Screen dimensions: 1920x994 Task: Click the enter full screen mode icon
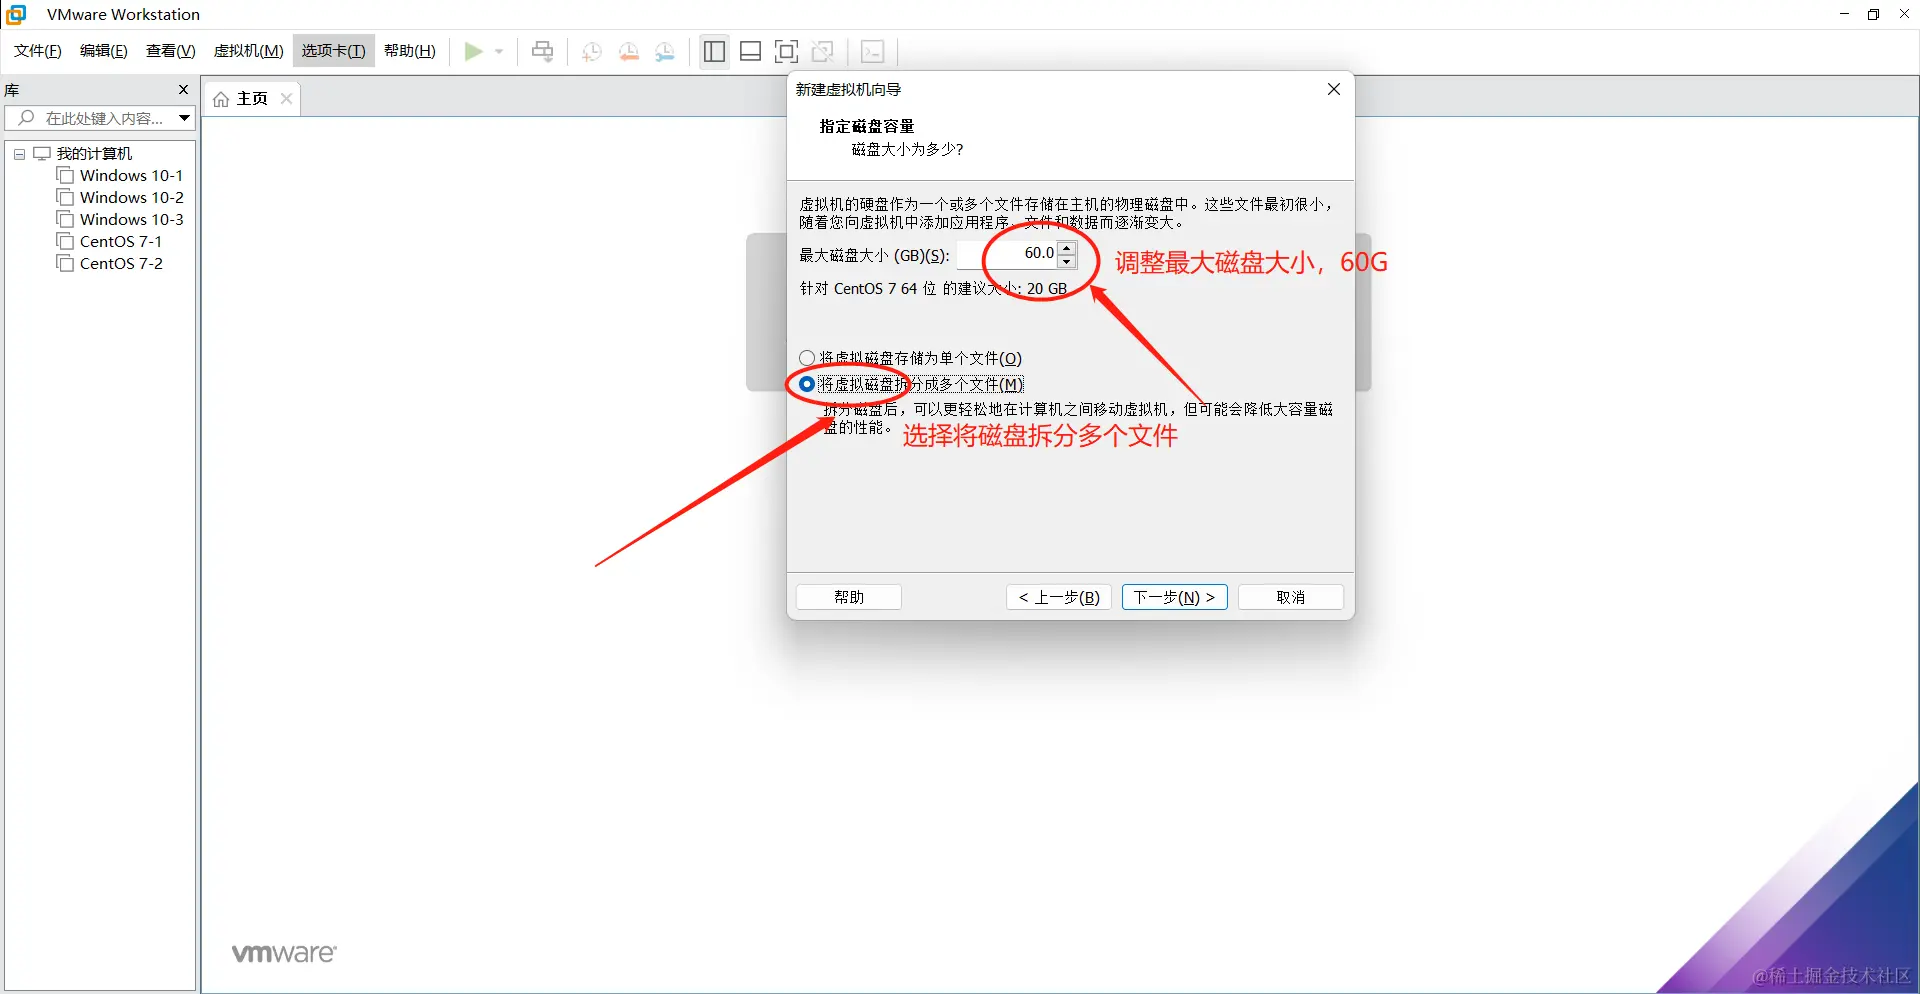[x=787, y=51]
